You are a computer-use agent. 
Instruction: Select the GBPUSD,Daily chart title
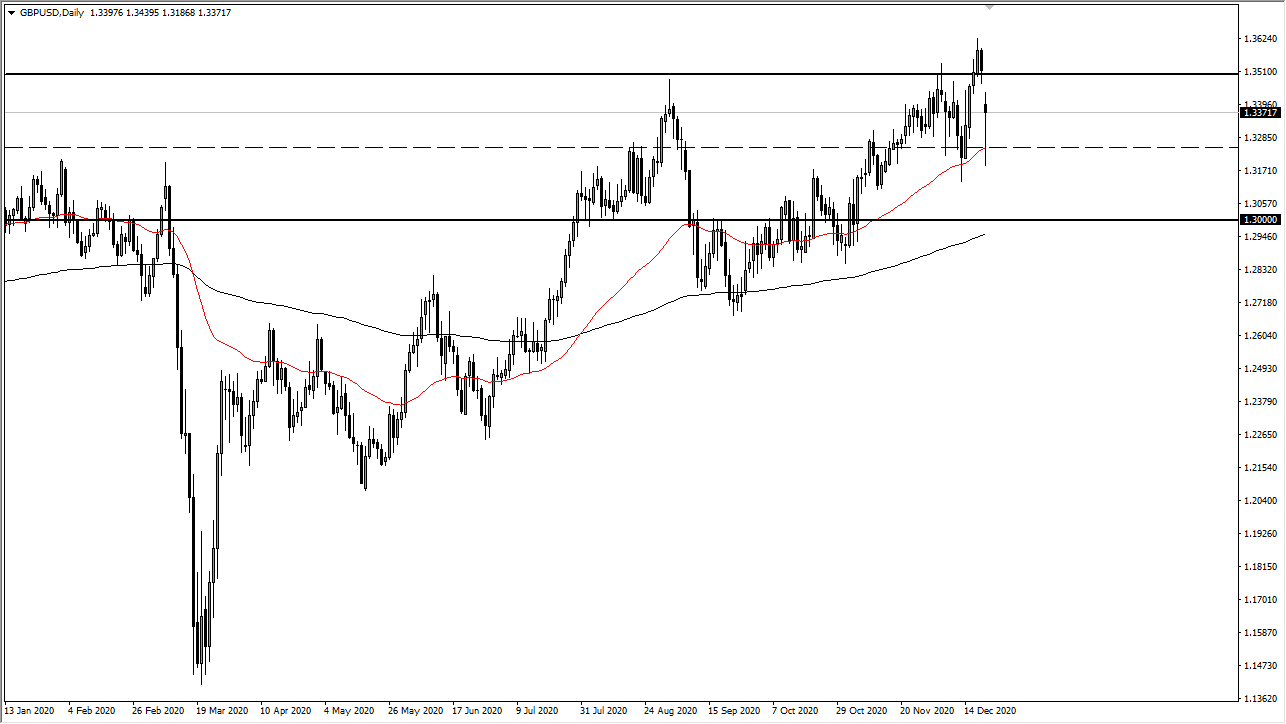(x=51, y=12)
